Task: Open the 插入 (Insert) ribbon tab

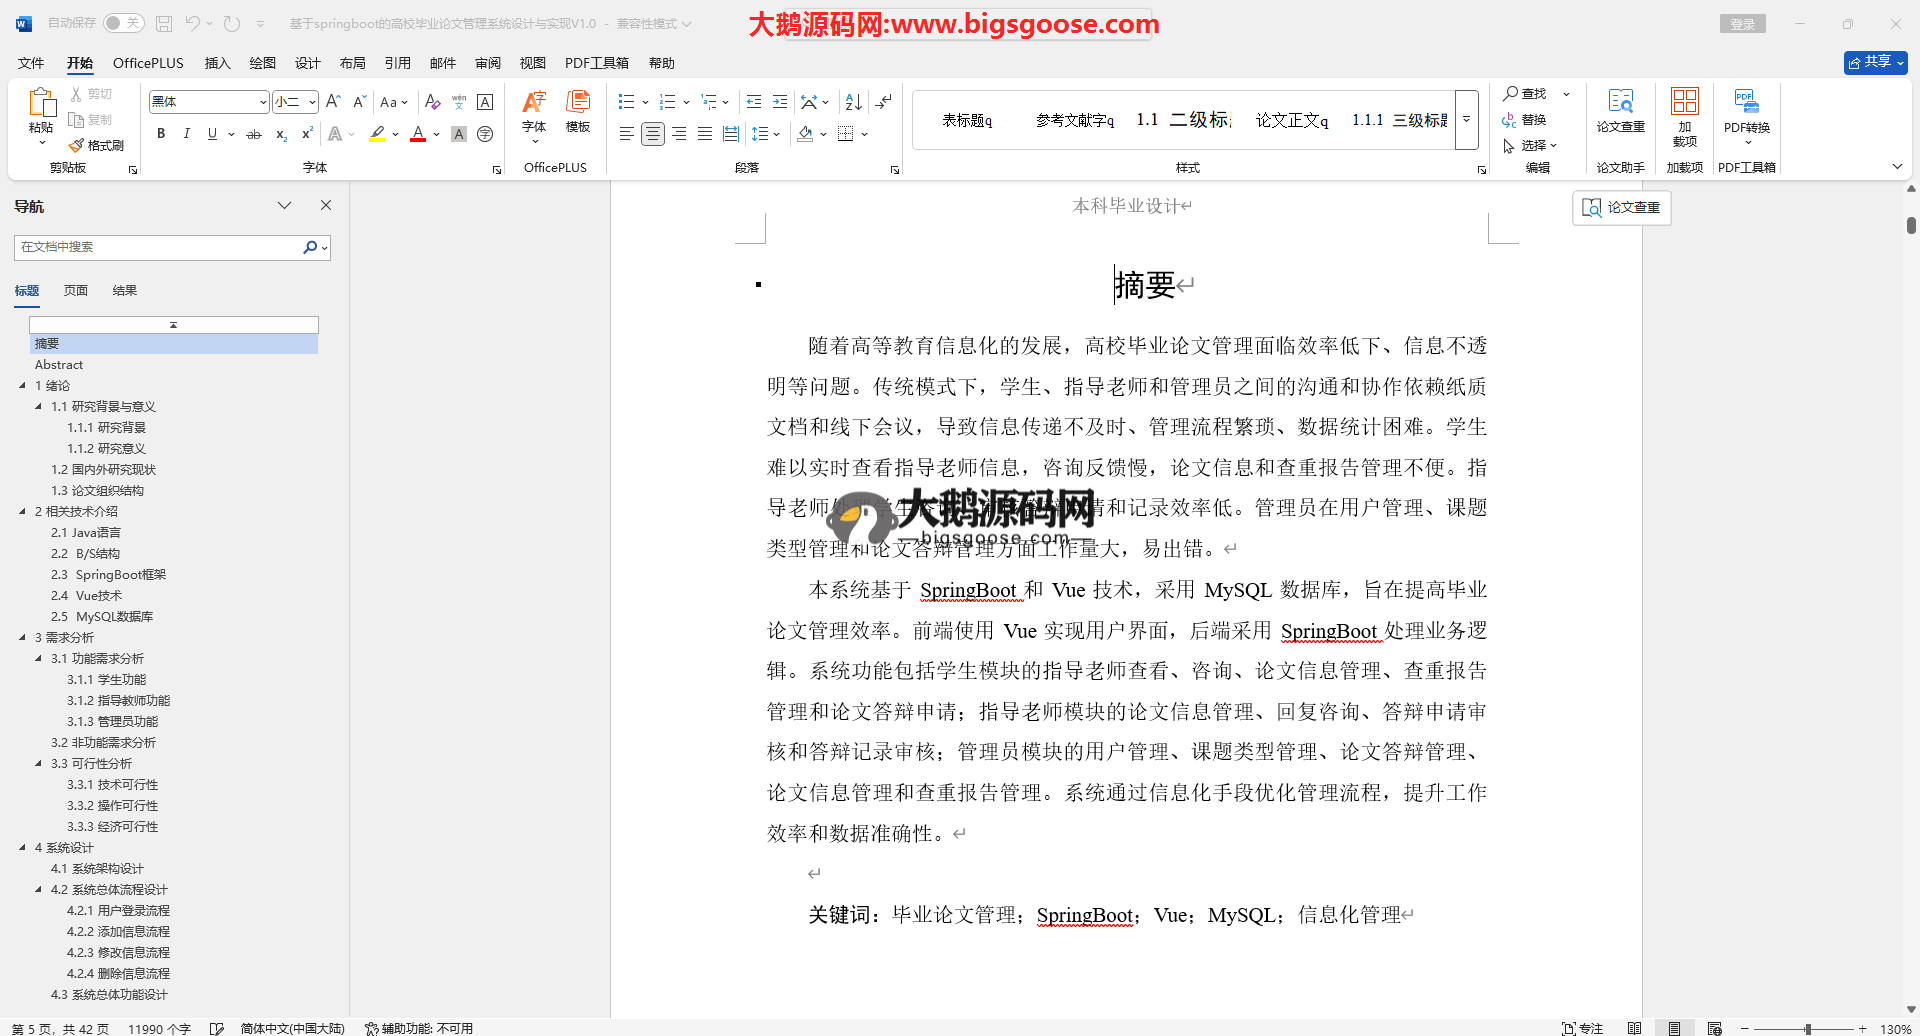Action: click(x=217, y=63)
